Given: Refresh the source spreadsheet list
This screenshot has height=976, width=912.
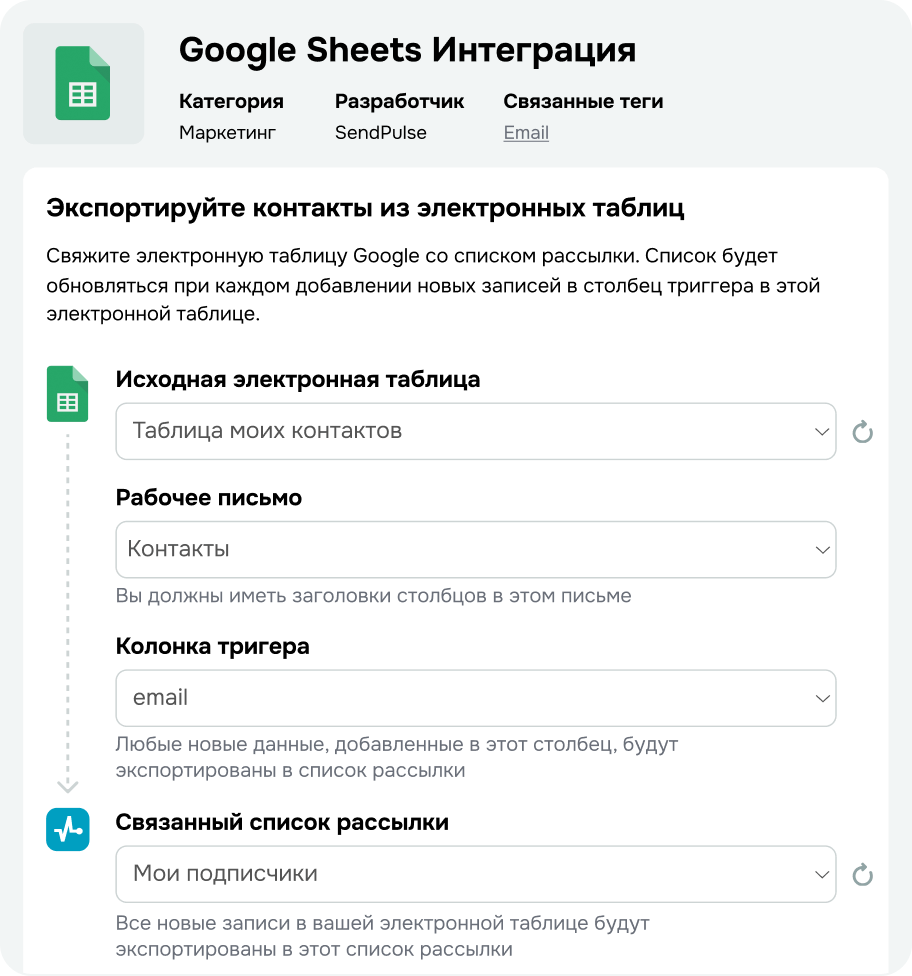Looking at the screenshot, I should pyautogui.click(x=862, y=432).
